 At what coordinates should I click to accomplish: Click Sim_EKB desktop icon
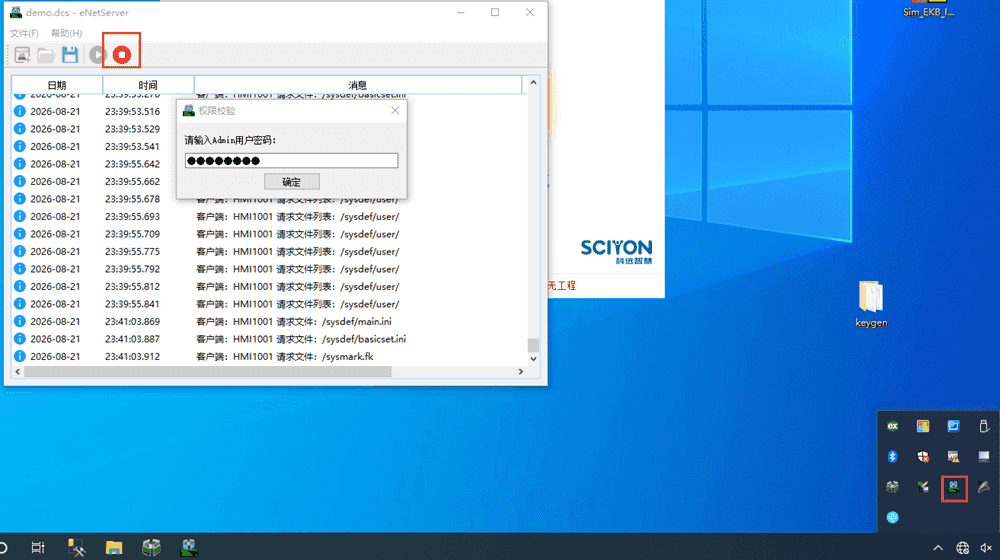point(929,9)
